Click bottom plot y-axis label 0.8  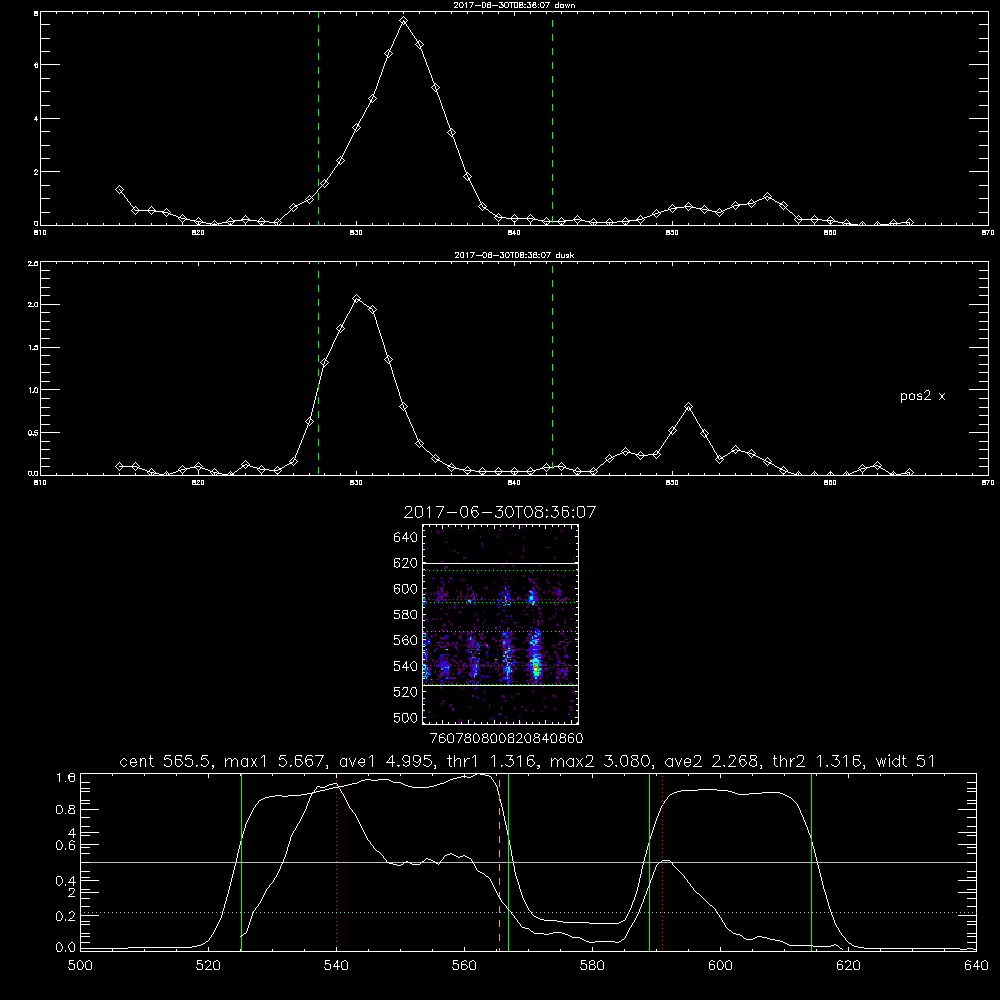point(66,809)
